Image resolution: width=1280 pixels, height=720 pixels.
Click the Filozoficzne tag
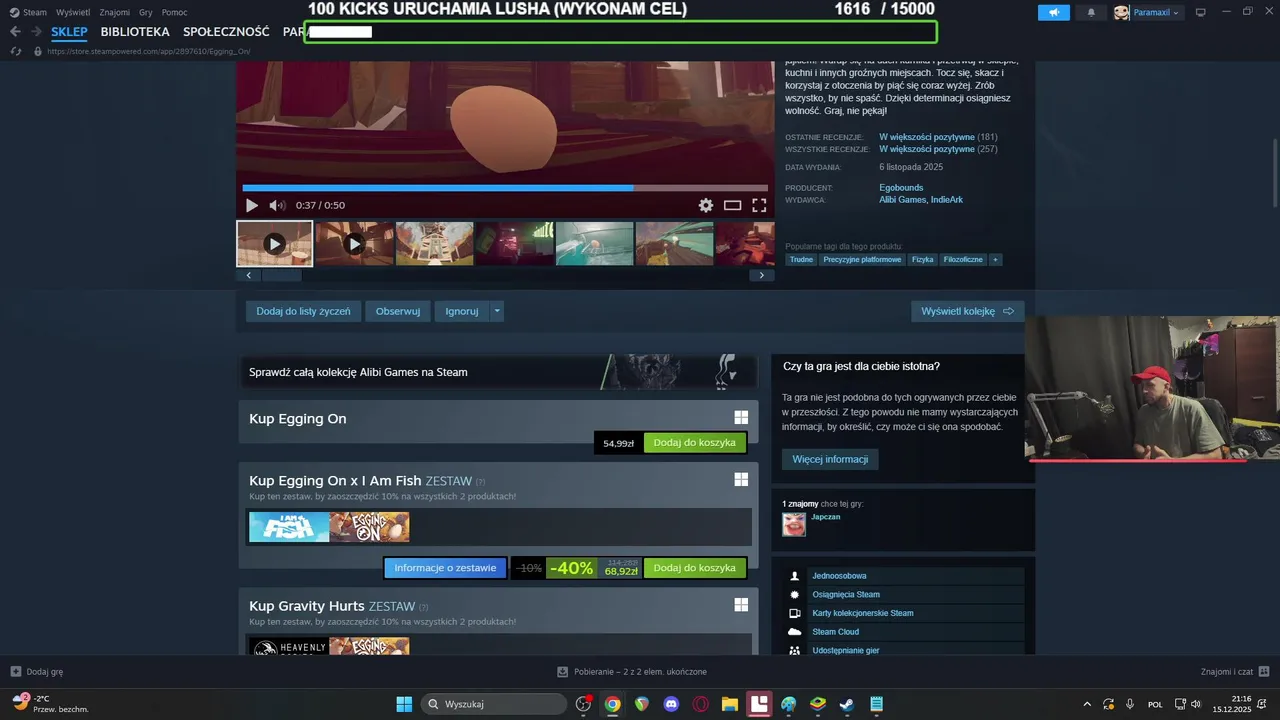click(x=964, y=260)
